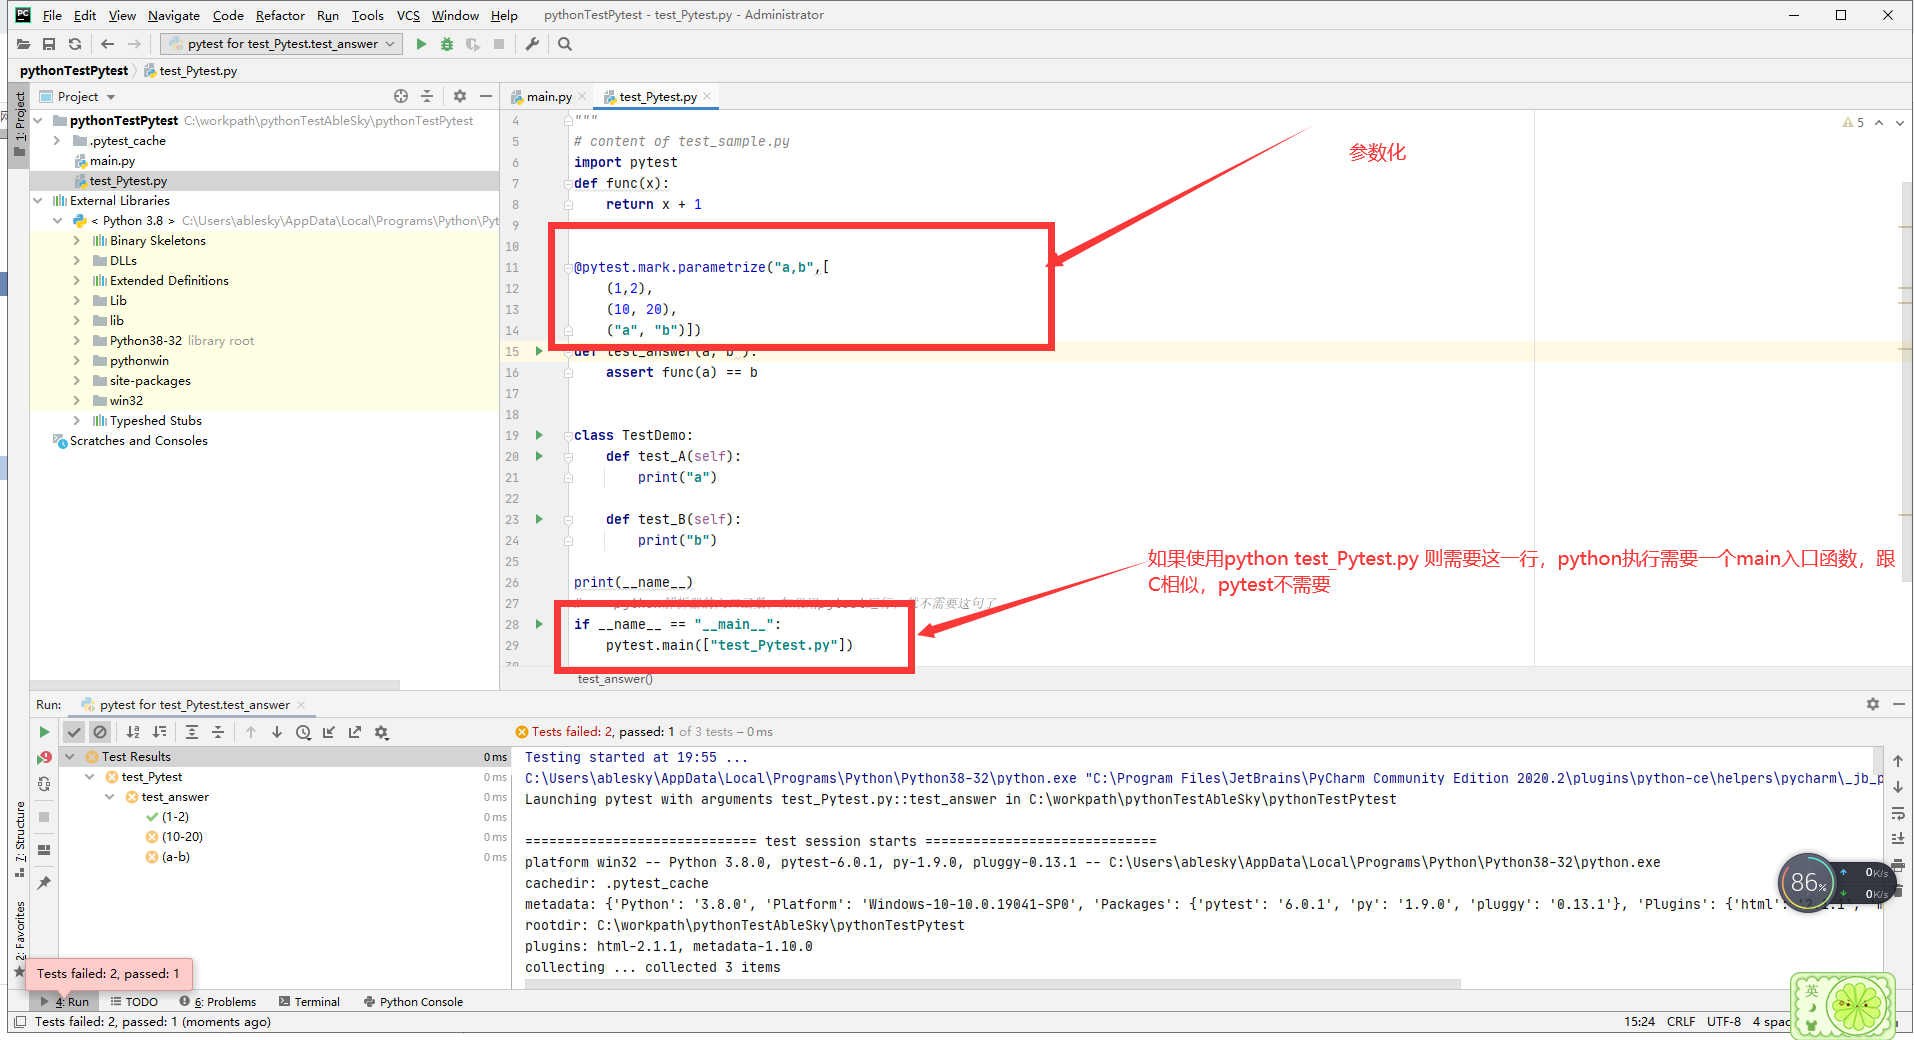Viewport: 1914px width, 1040px height.
Task: Click the warnings count inspection widget
Action: (x=1853, y=122)
